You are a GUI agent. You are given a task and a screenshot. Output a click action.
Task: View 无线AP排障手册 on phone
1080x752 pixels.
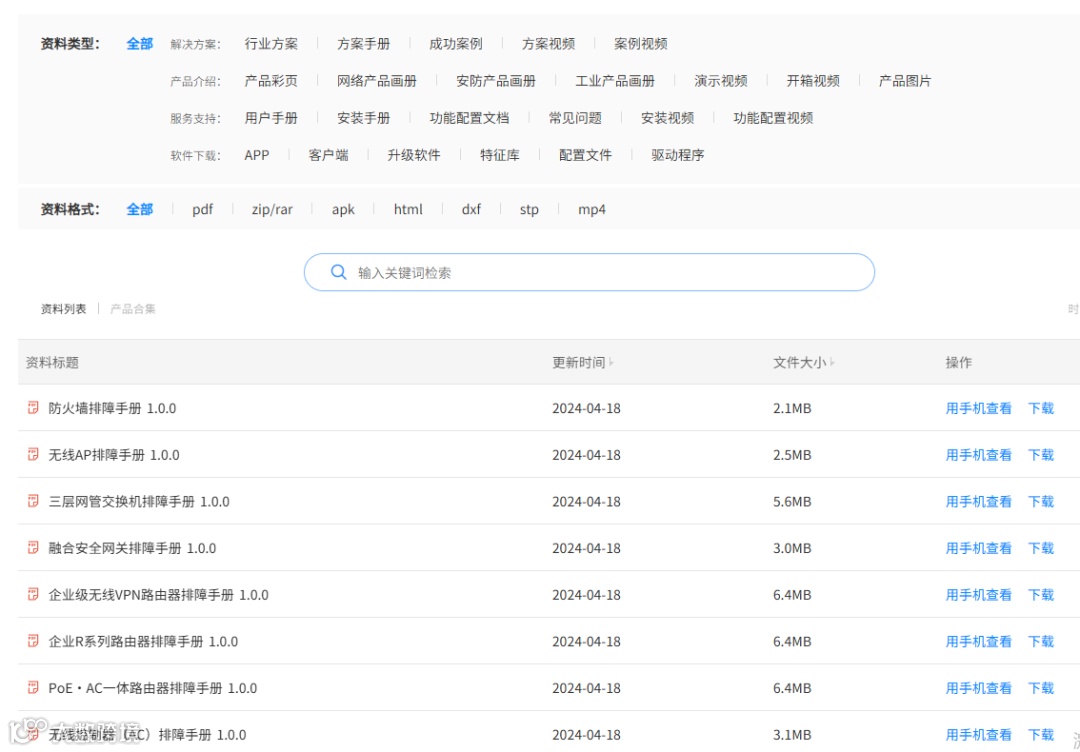[x=979, y=455]
